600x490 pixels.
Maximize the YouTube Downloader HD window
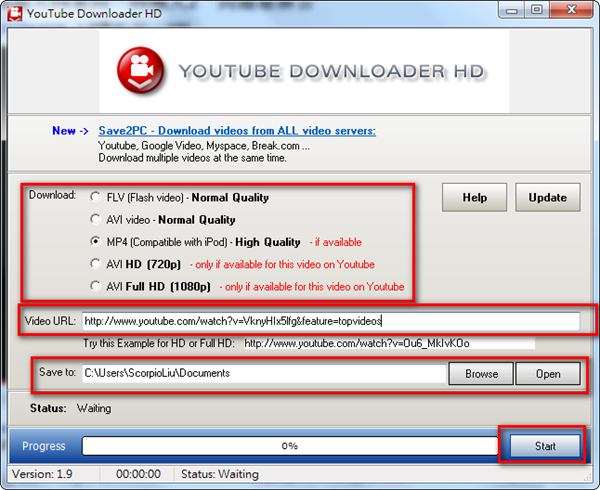(x=537, y=10)
